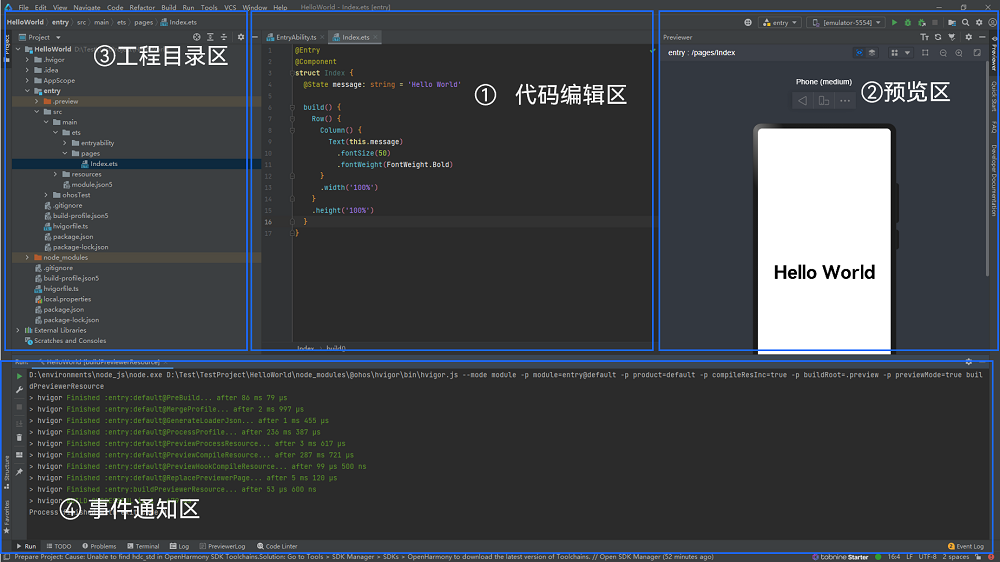Attach debugger to process icon

coord(922,22)
